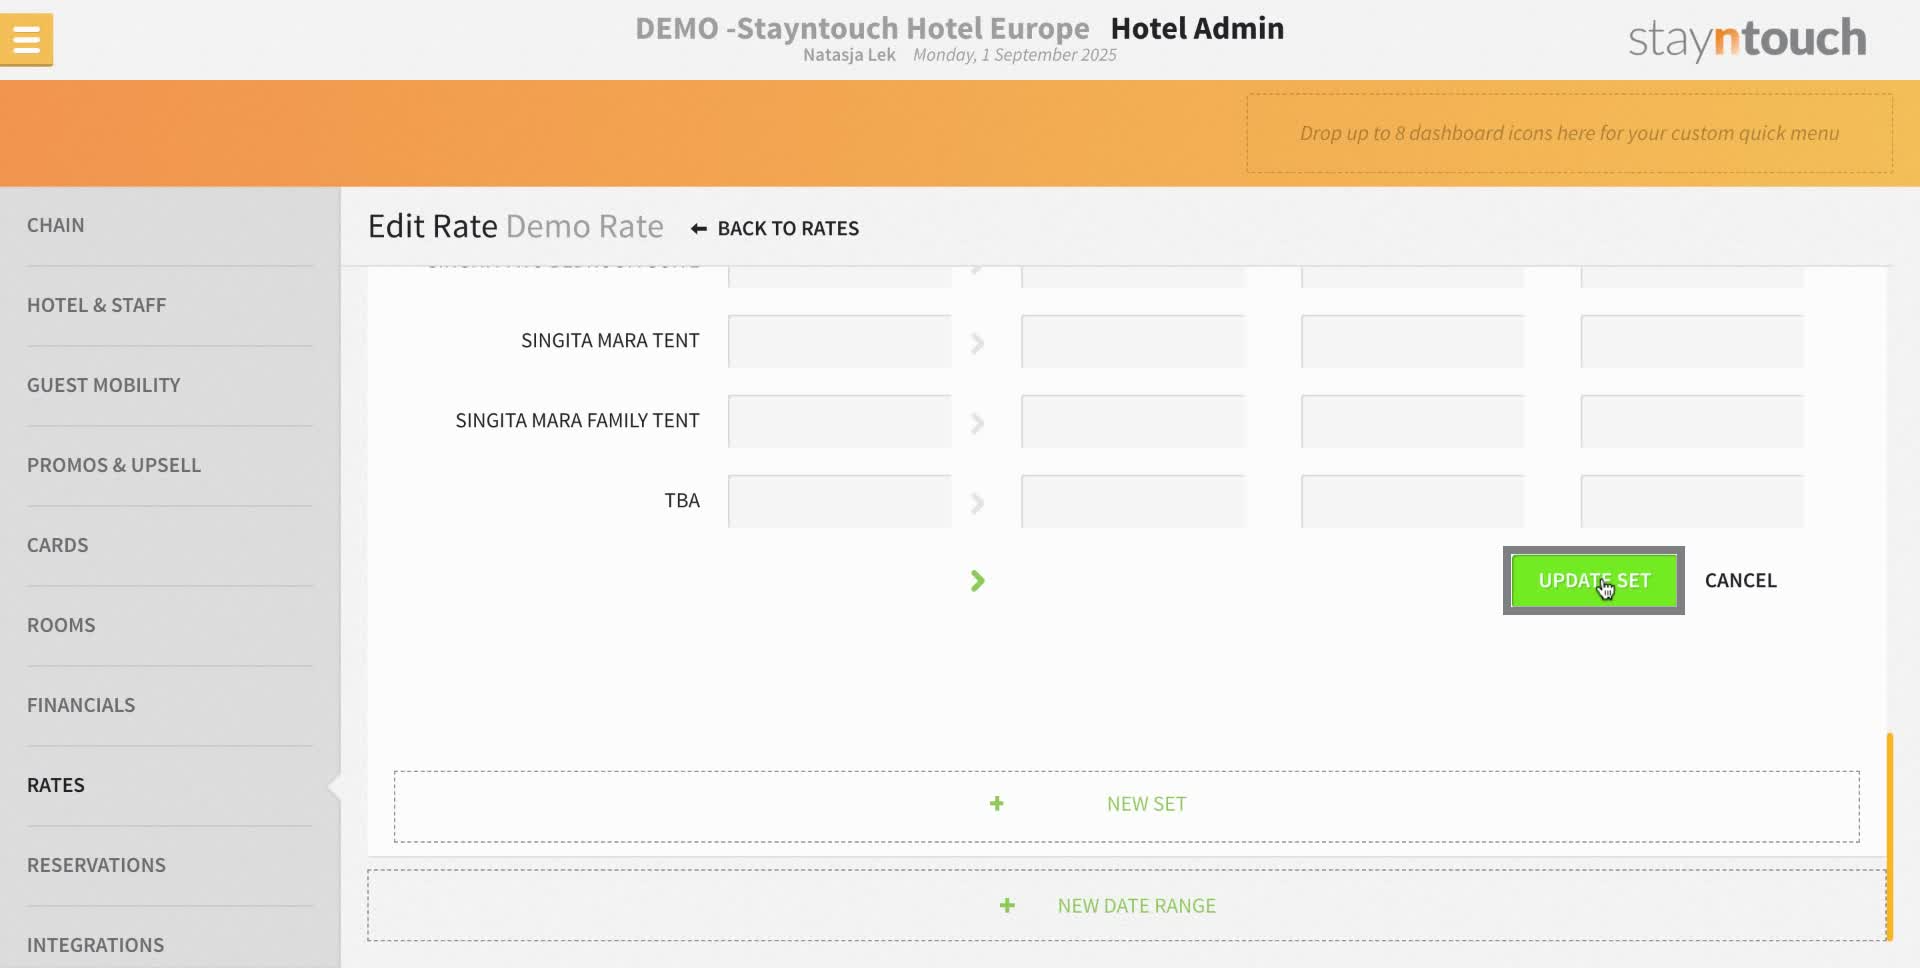Click the gray chevron in Singita Mara Tent row
1920x968 pixels.
coord(977,343)
